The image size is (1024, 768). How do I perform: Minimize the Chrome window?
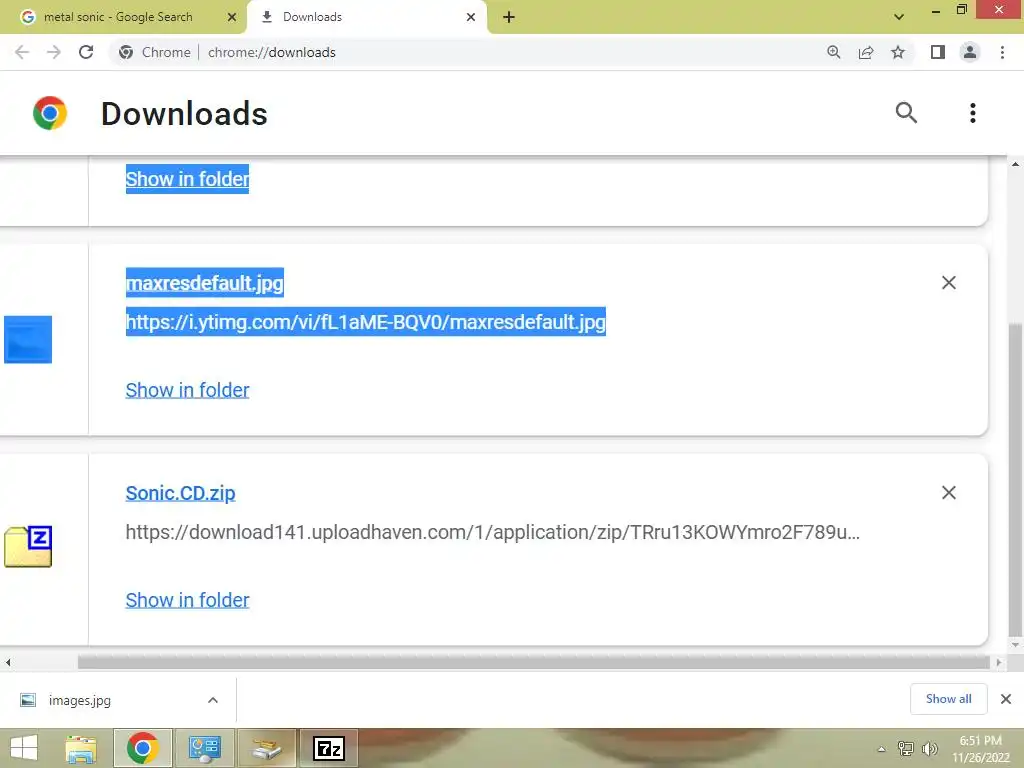pos(936,11)
